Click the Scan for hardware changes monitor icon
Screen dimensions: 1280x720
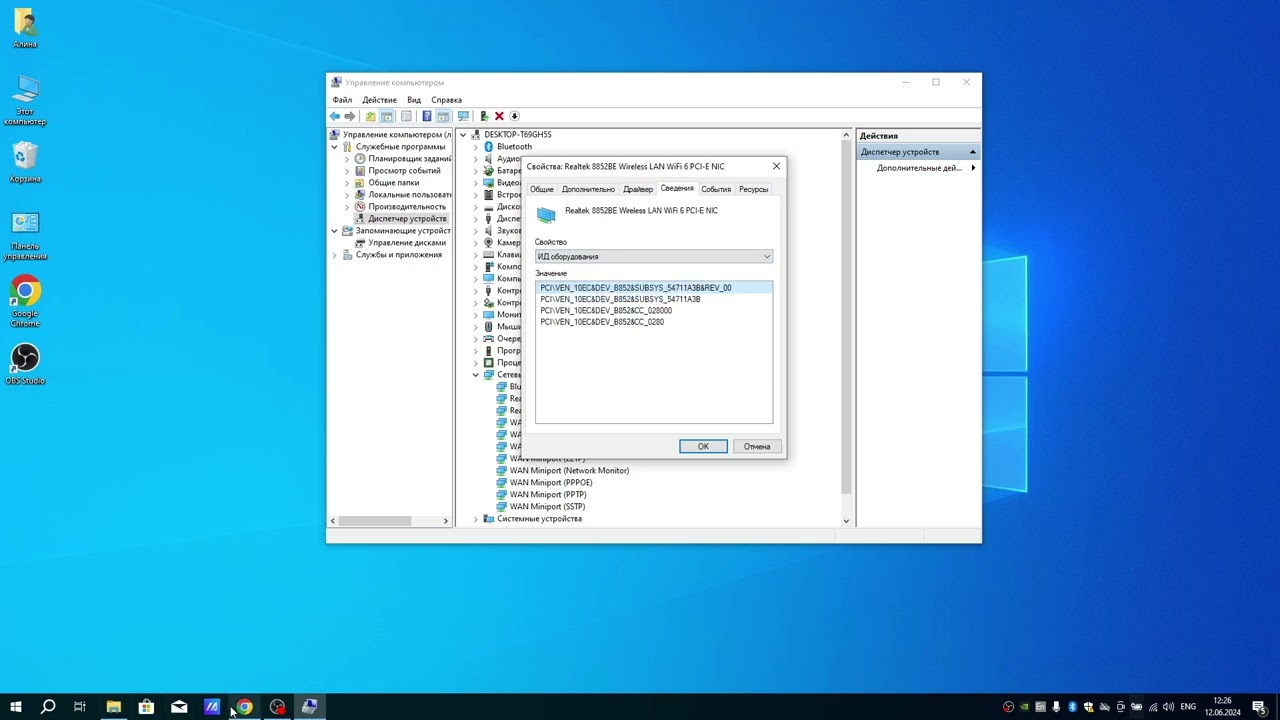[x=463, y=116]
